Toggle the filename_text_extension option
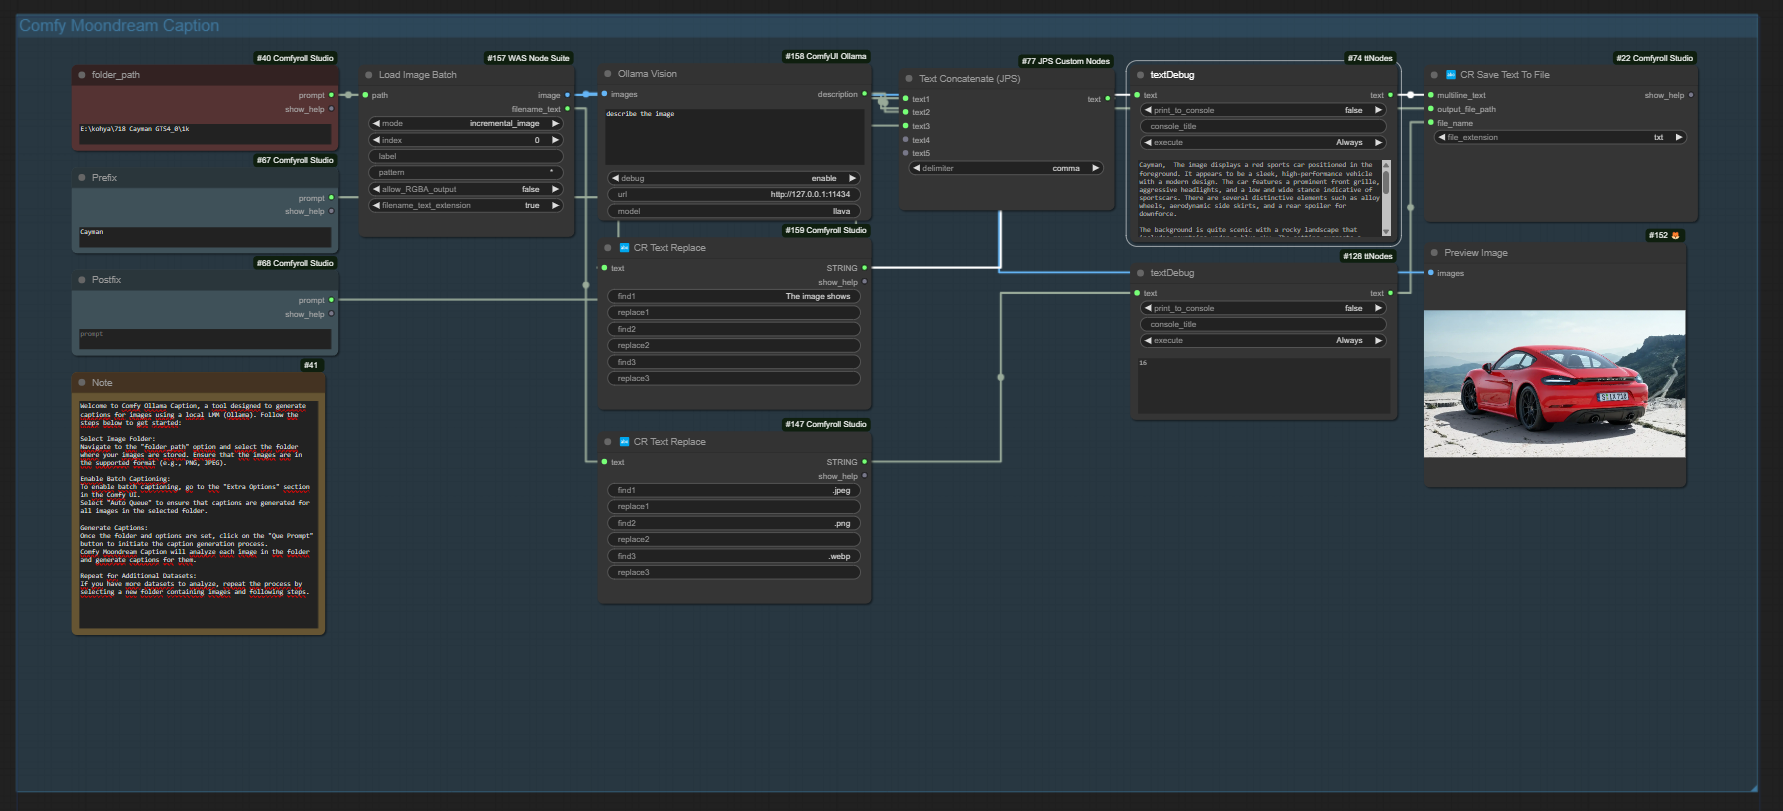Image resolution: width=1783 pixels, height=811 pixels. 466,205
